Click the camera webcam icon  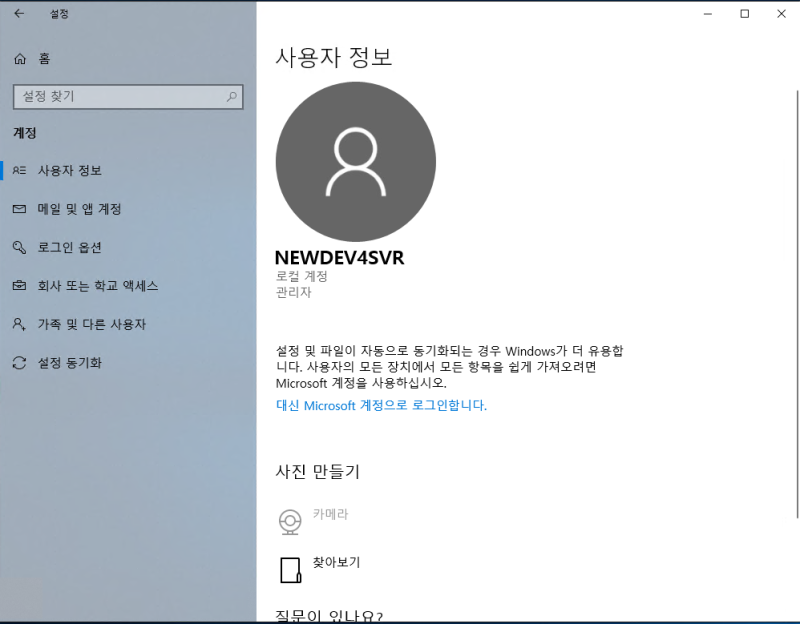290,521
